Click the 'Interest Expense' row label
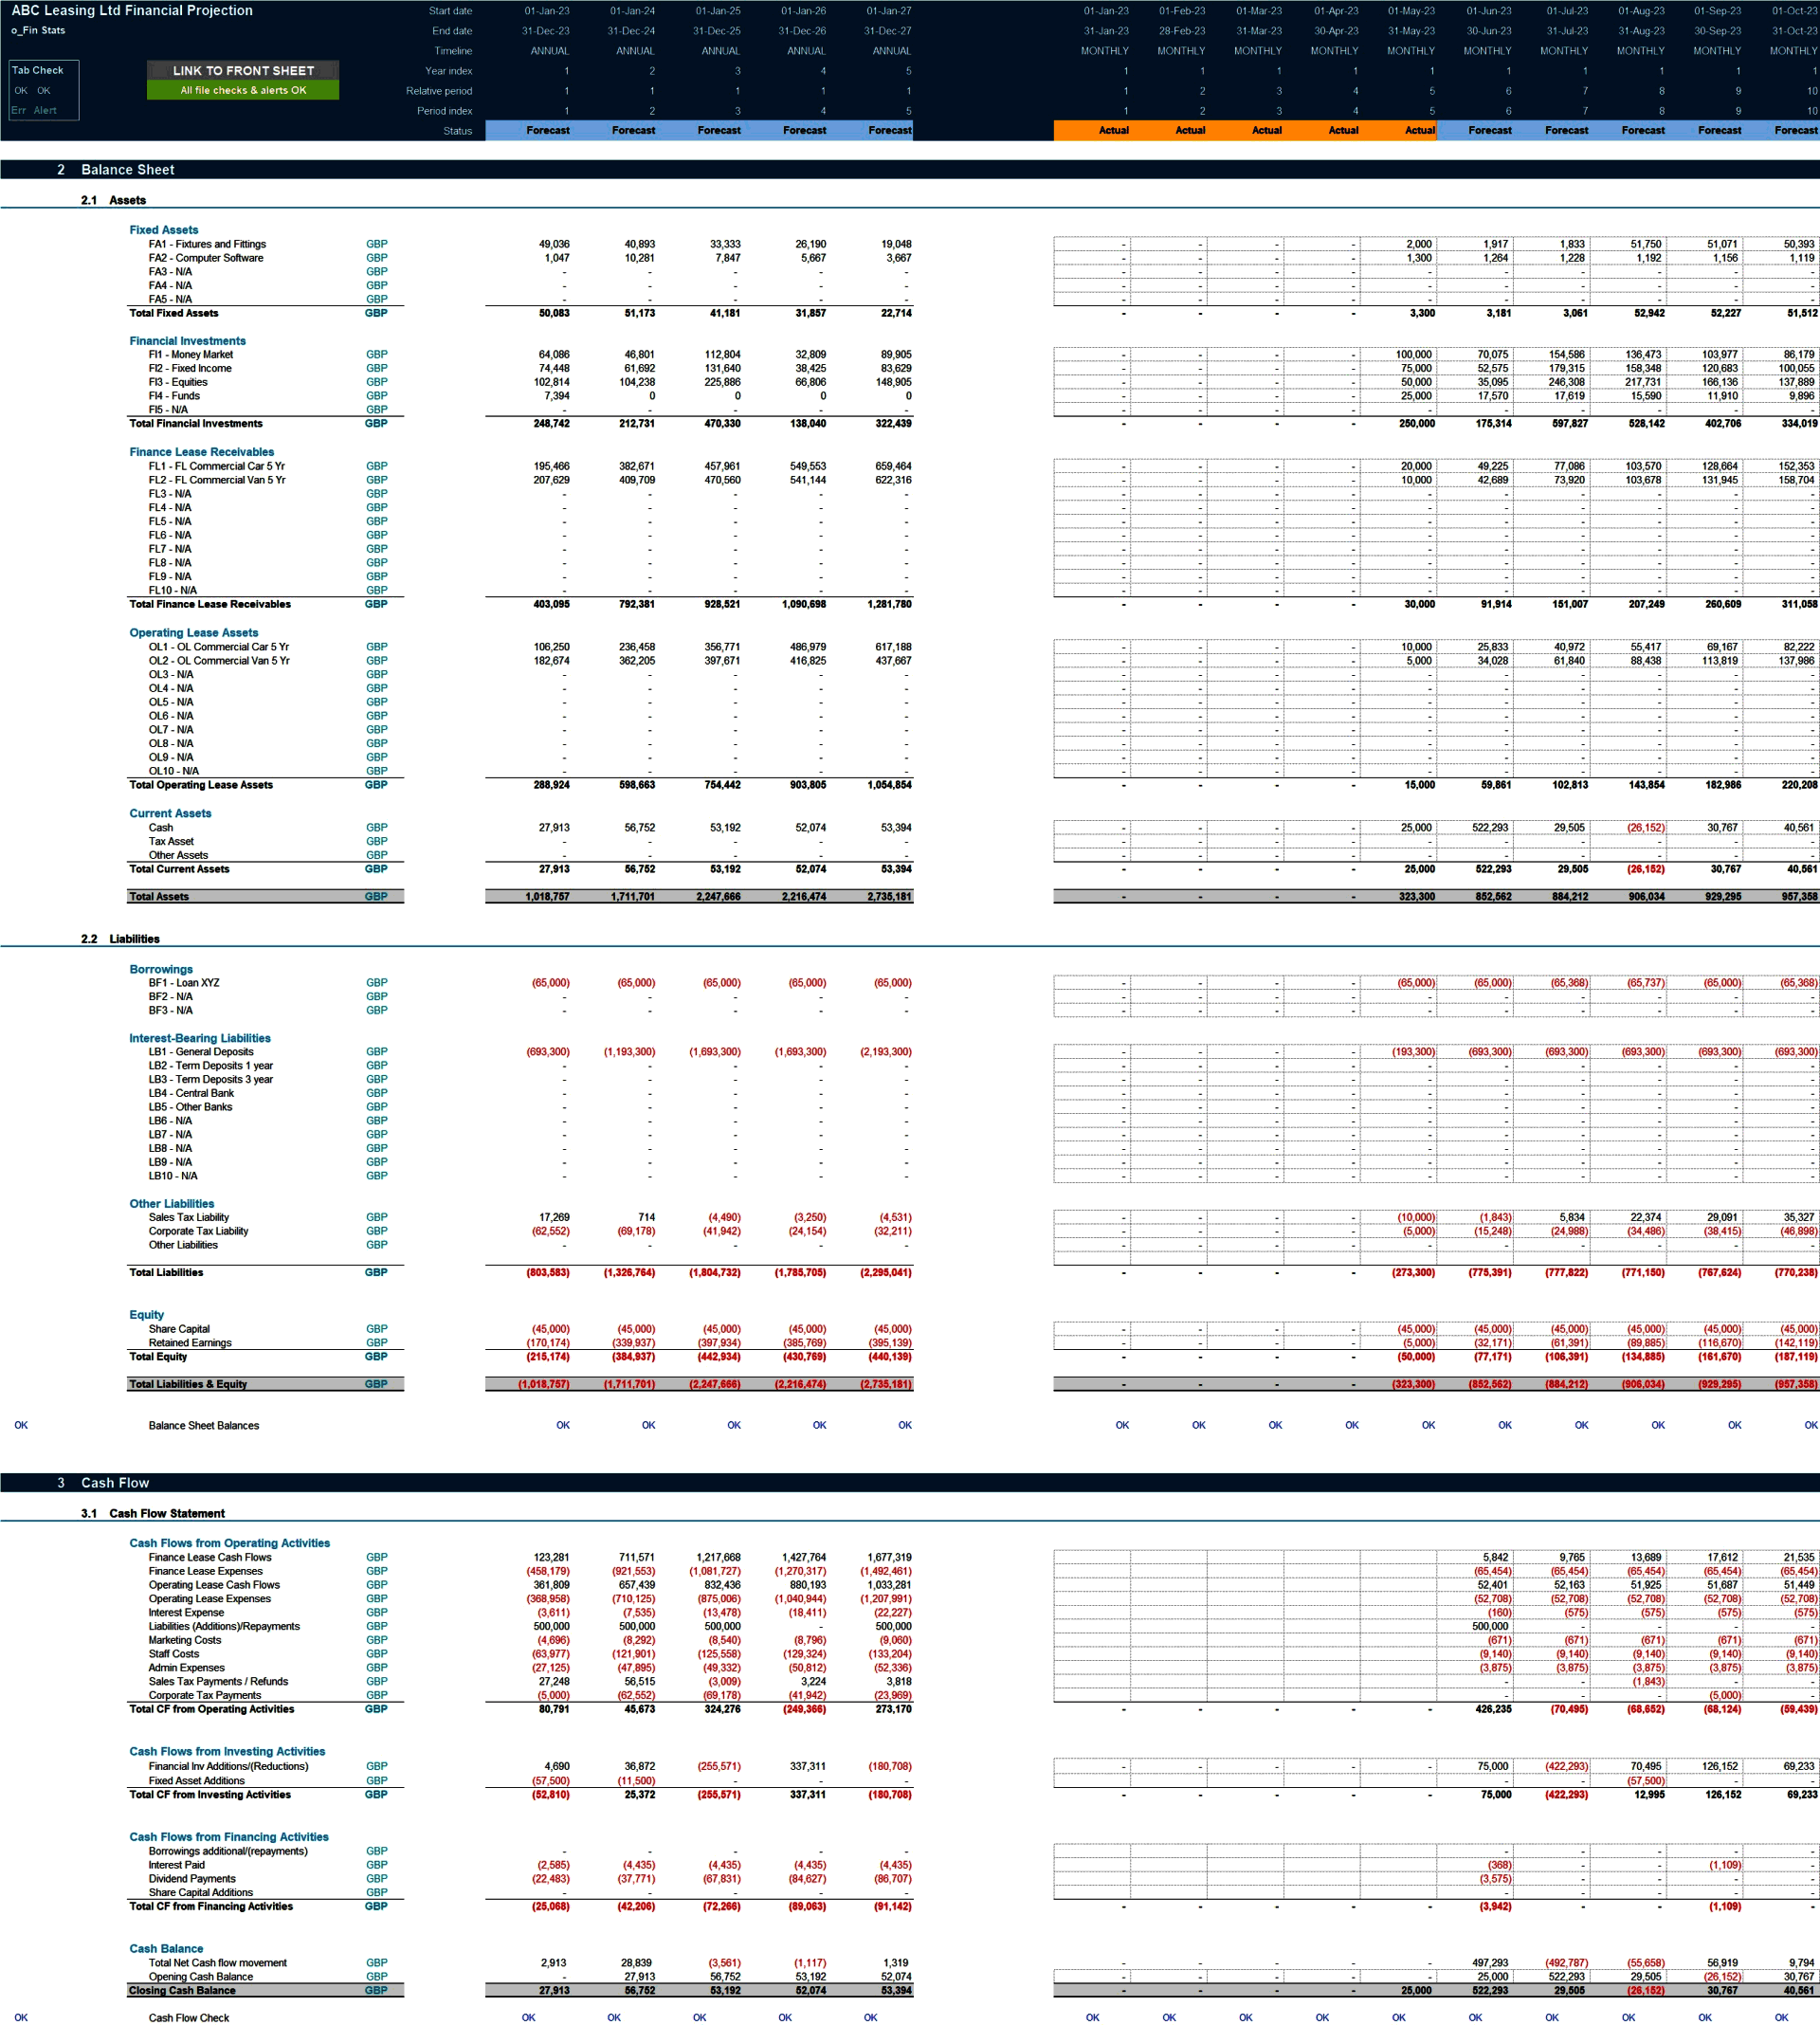1820x2025 pixels. click(x=186, y=1613)
